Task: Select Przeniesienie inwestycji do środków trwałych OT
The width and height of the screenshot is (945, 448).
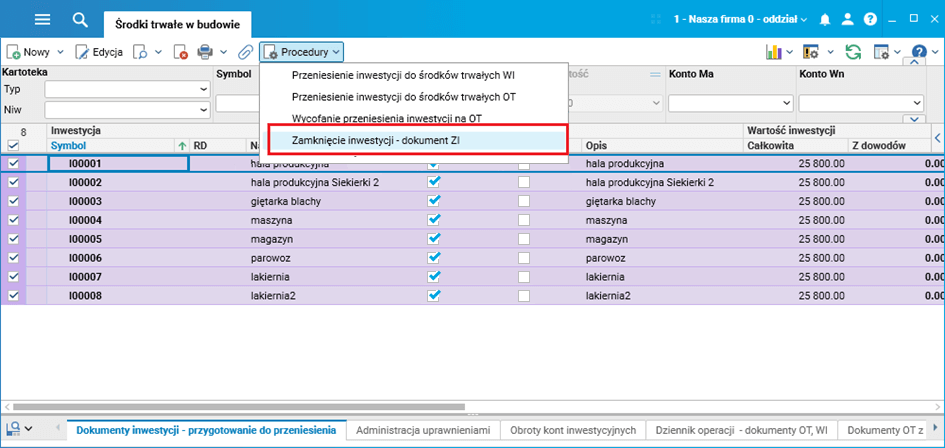Action: tap(403, 96)
